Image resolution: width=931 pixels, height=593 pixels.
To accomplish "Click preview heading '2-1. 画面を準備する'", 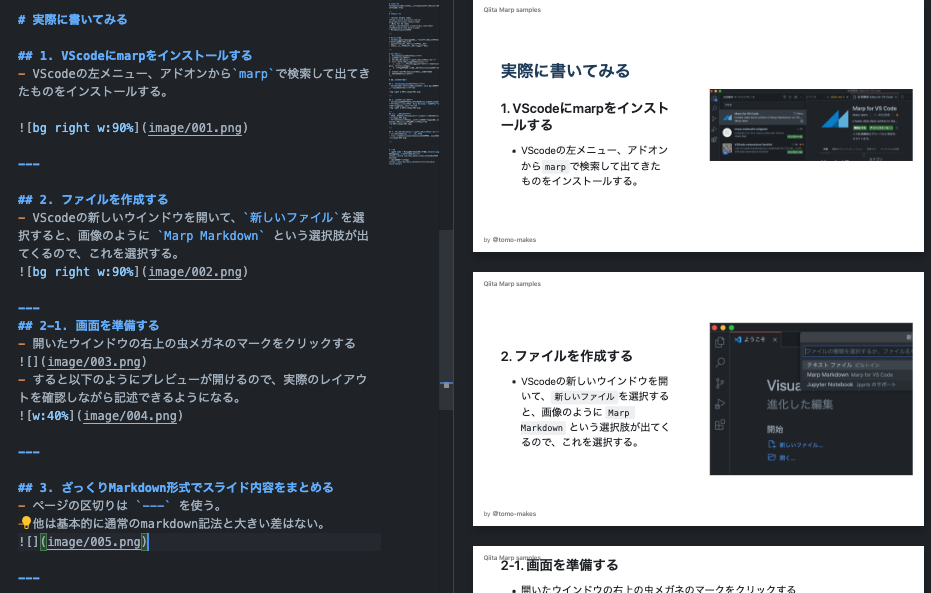I will coord(559,565).
